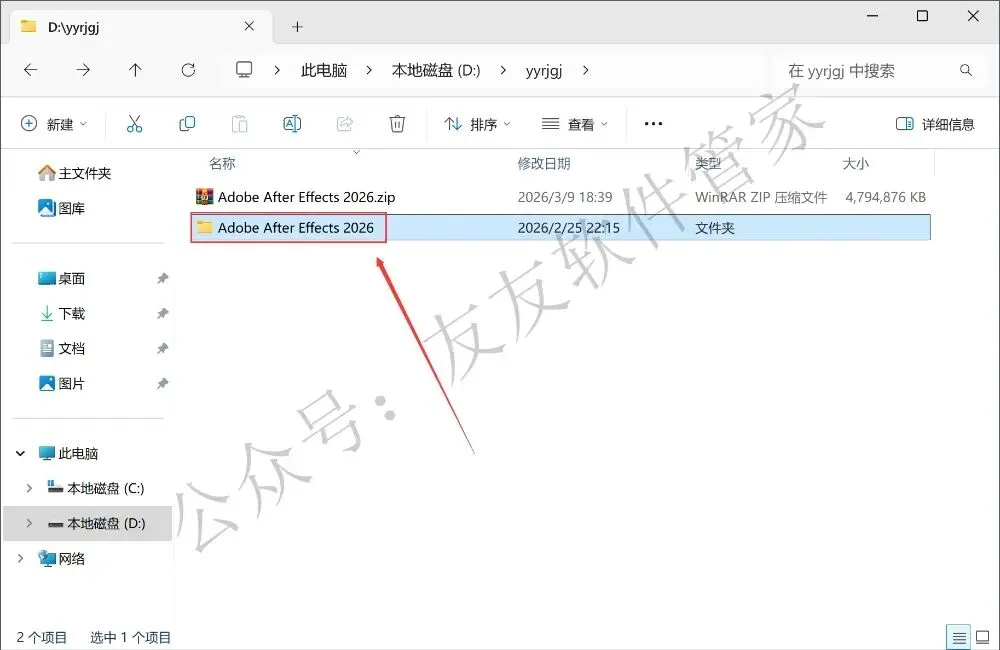
Task: Click the date 2026/2/25 22:15
Action: click(x=569, y=228)
